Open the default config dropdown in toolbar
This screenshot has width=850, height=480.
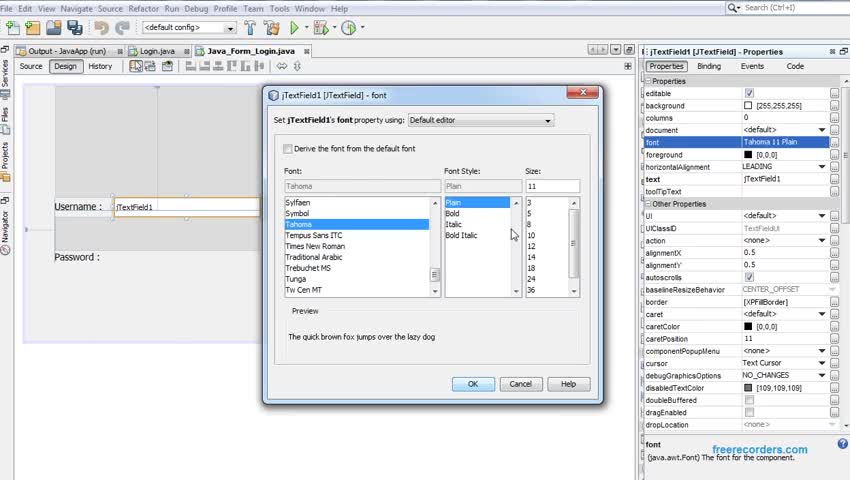(x=189, y=28)
